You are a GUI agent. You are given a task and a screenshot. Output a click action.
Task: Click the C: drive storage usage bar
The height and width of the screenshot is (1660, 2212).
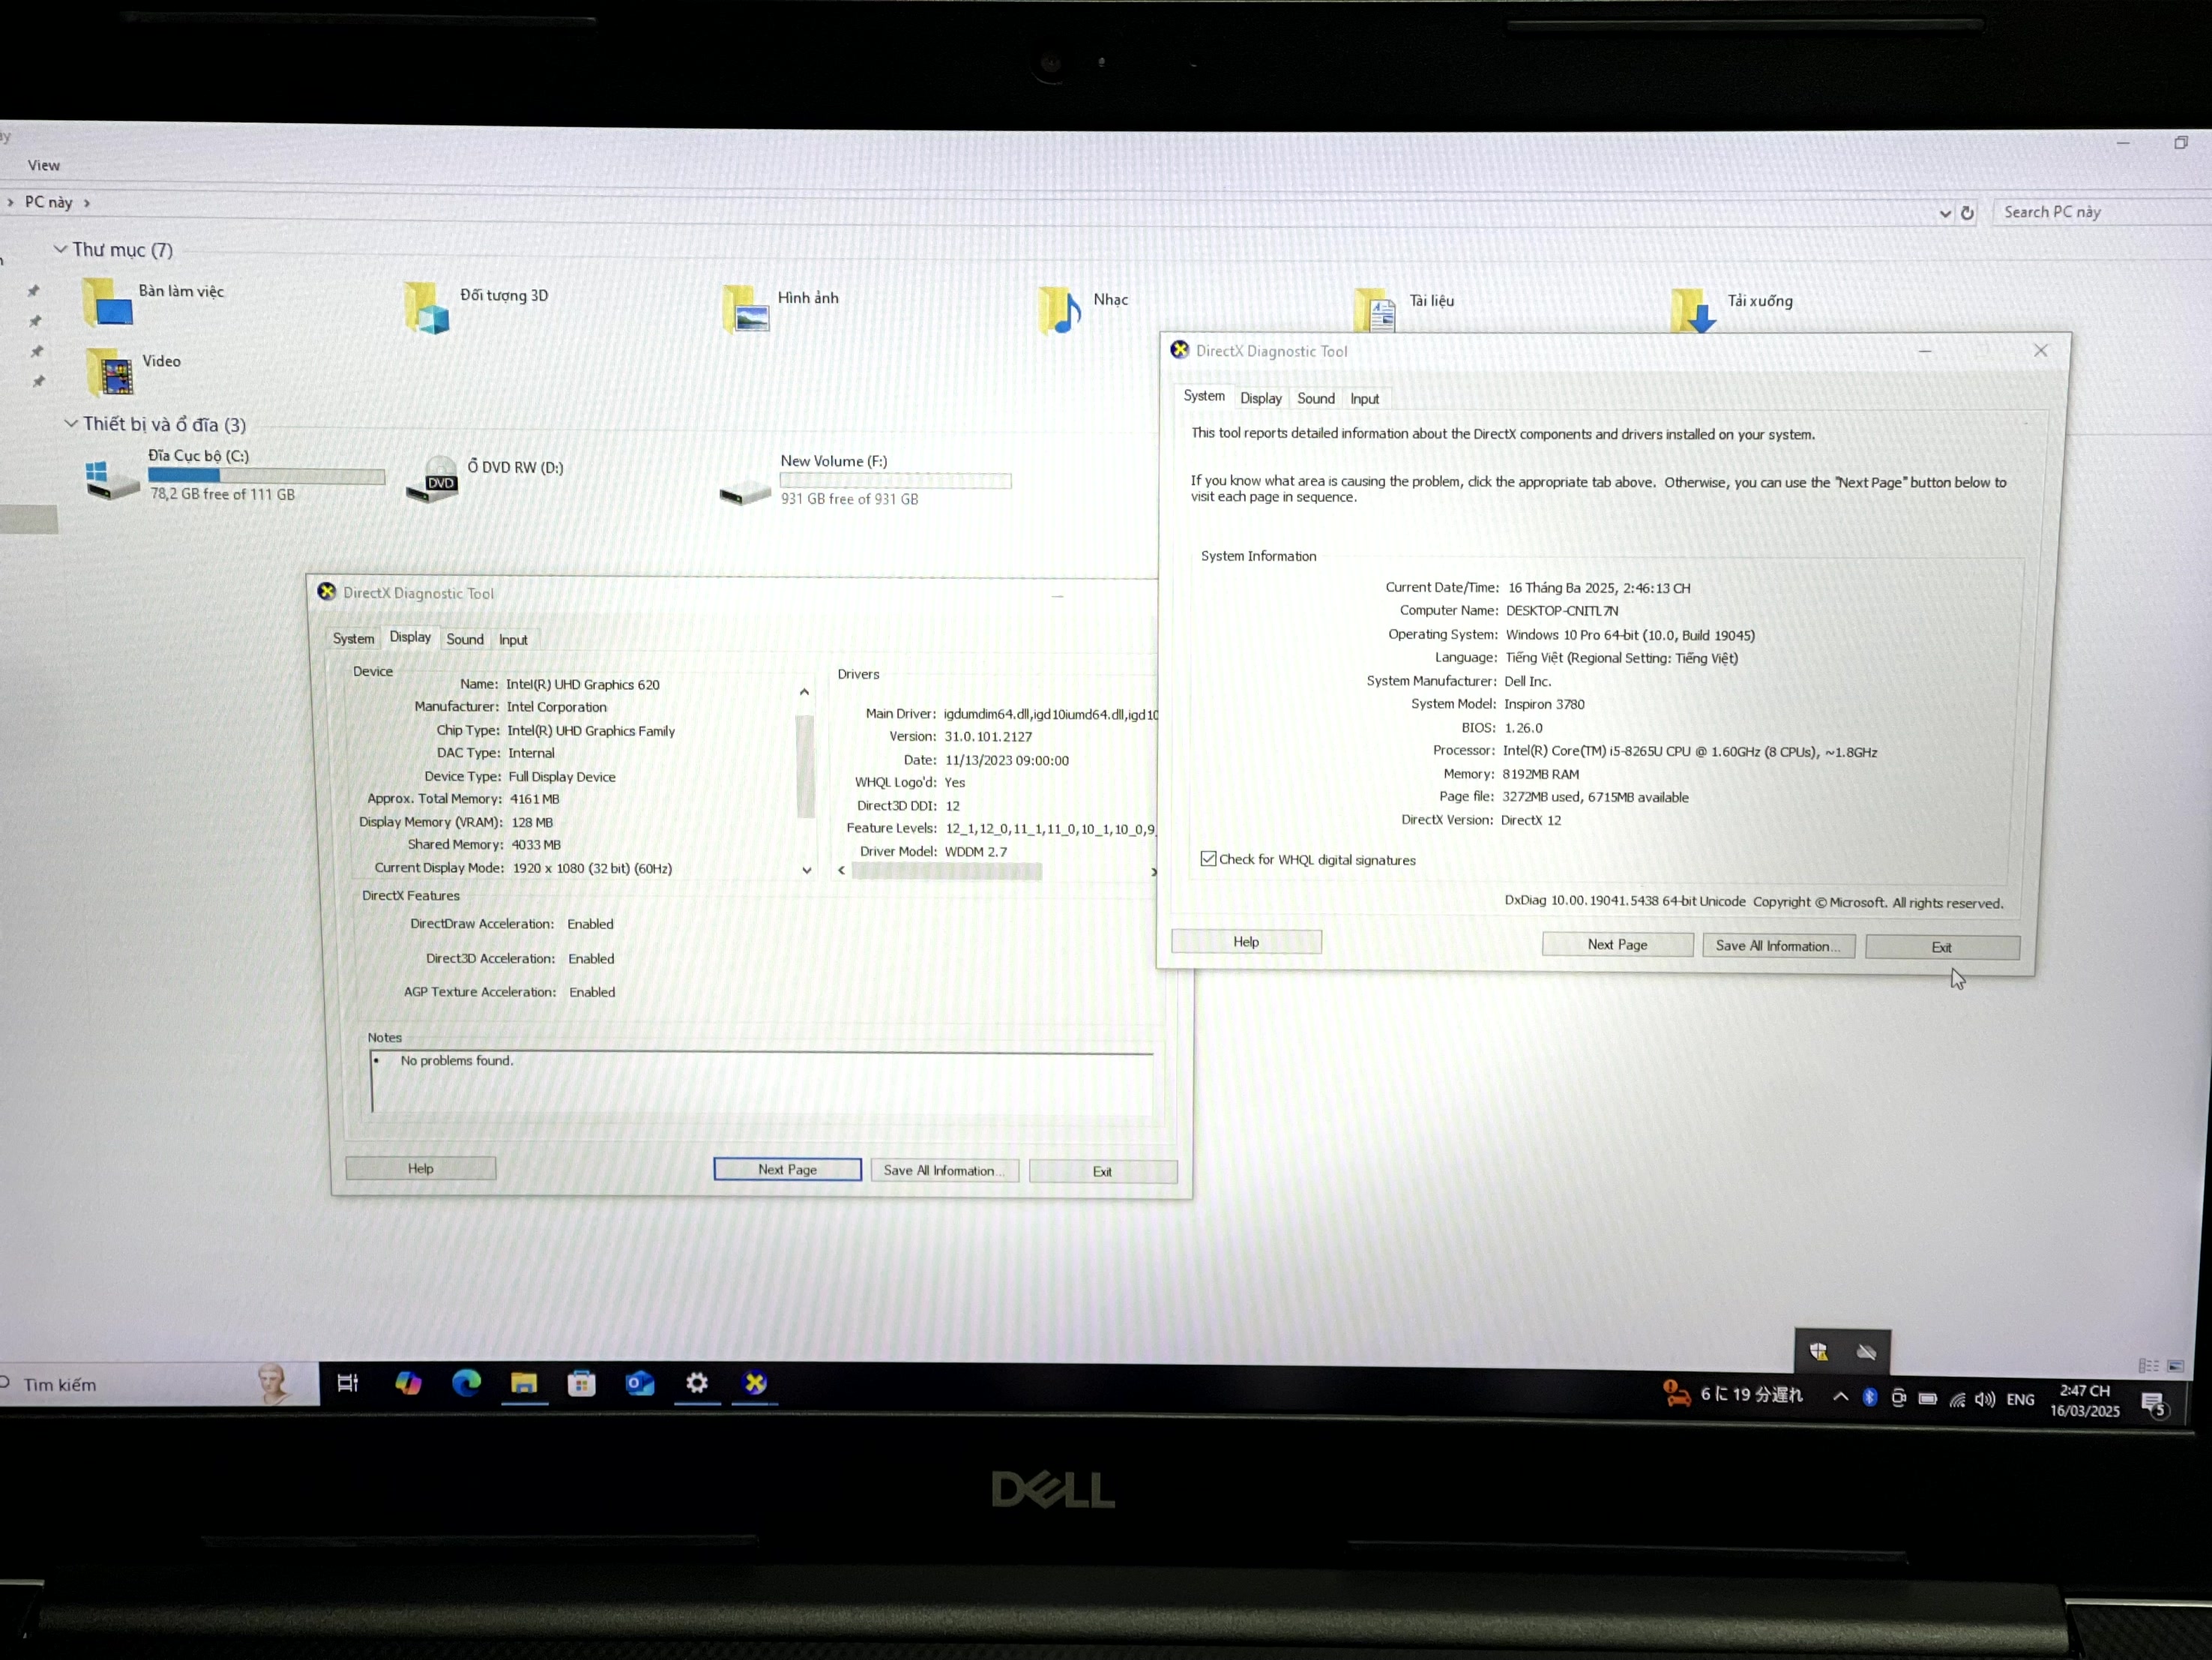[266, 476]
